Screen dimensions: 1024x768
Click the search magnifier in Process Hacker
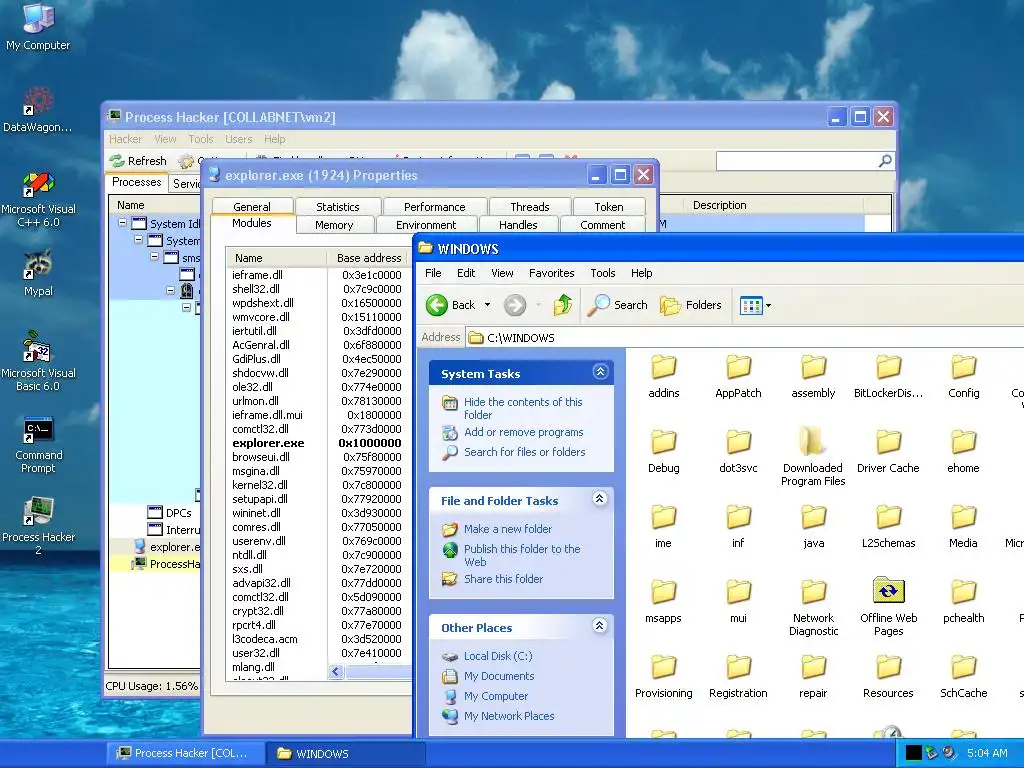[x=885, y=161]
